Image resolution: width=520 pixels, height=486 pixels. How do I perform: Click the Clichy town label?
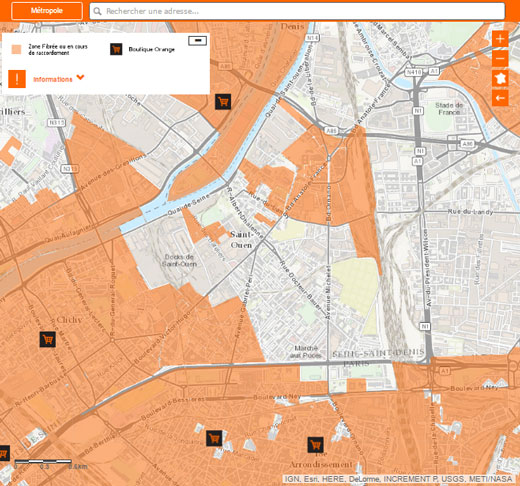coord(69,320)
